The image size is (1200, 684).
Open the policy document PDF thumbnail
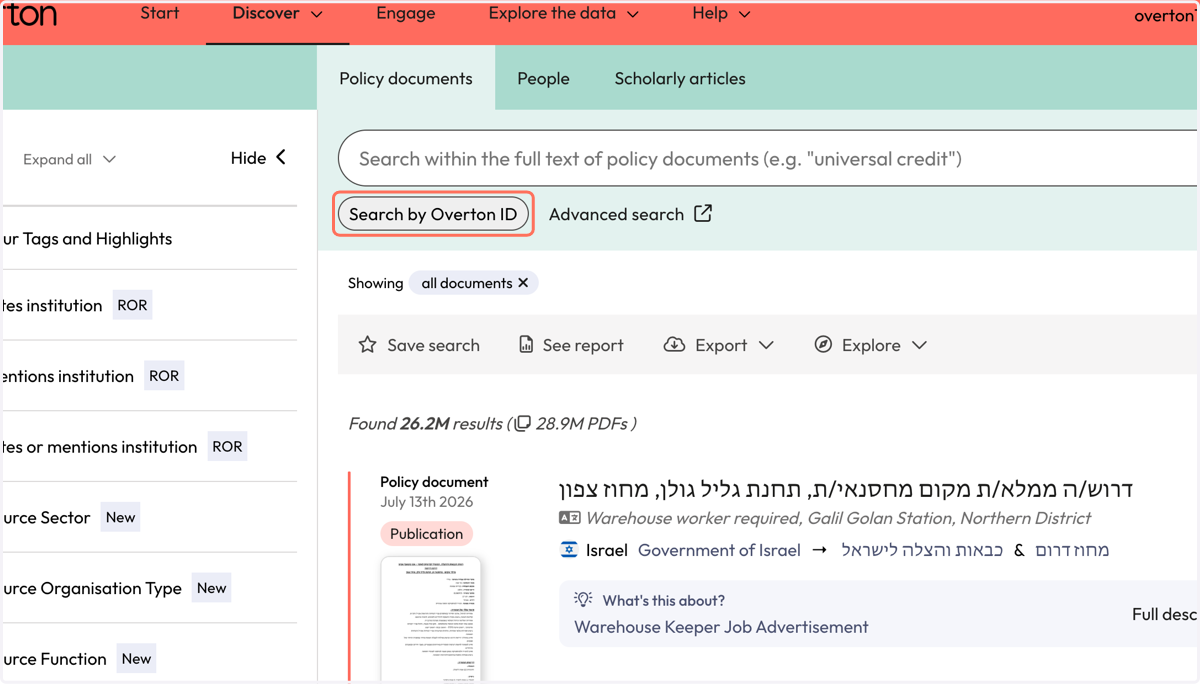pos(431,620)
